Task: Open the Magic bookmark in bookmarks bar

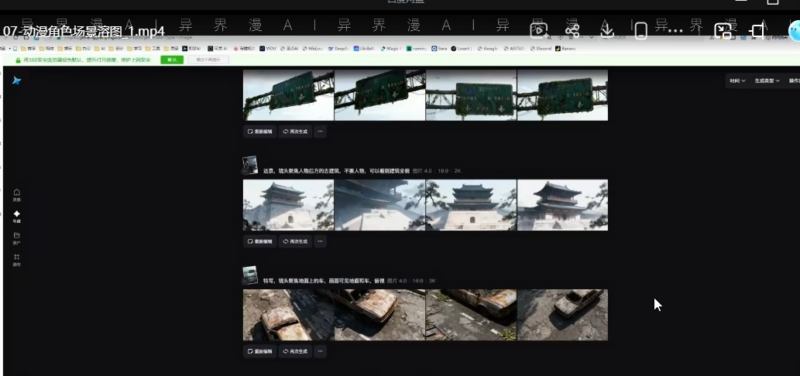Action: click(x=391, y=48)
